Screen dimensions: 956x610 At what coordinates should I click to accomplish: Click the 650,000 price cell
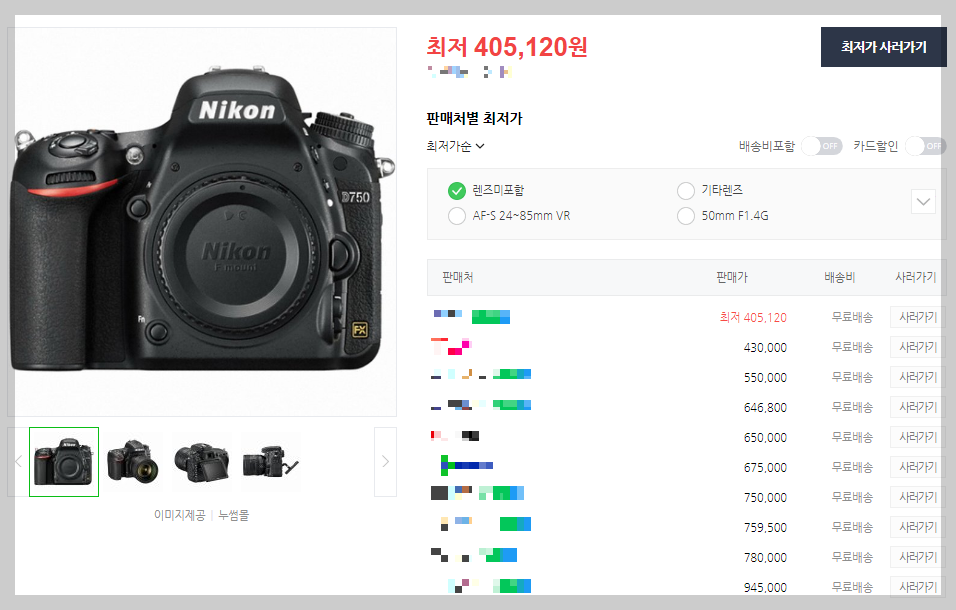coord(765,438)
